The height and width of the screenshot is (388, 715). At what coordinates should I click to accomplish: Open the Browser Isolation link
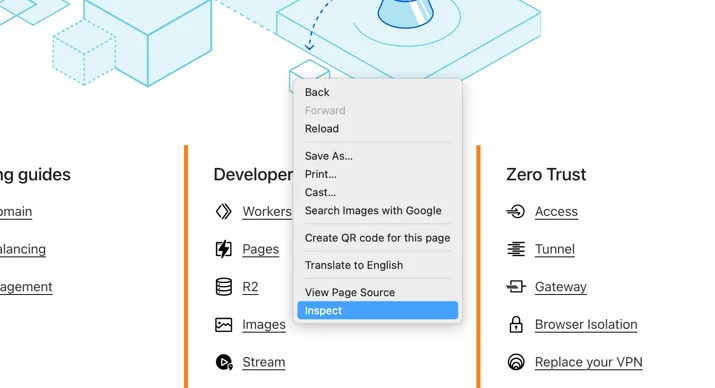click(586, 325)
